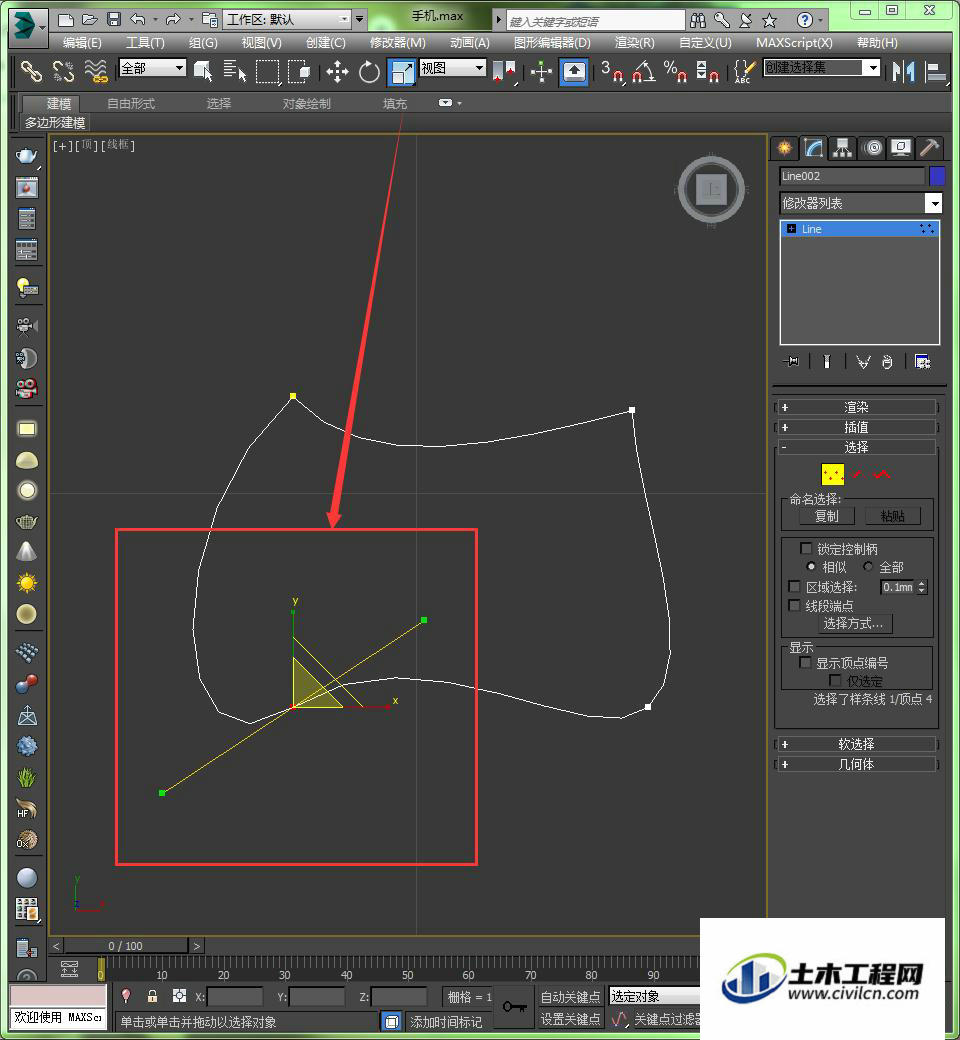This screenshot has width=960, height=1040.
Task: Click the 0 / 100 time slider
Action: pos(125,946)
